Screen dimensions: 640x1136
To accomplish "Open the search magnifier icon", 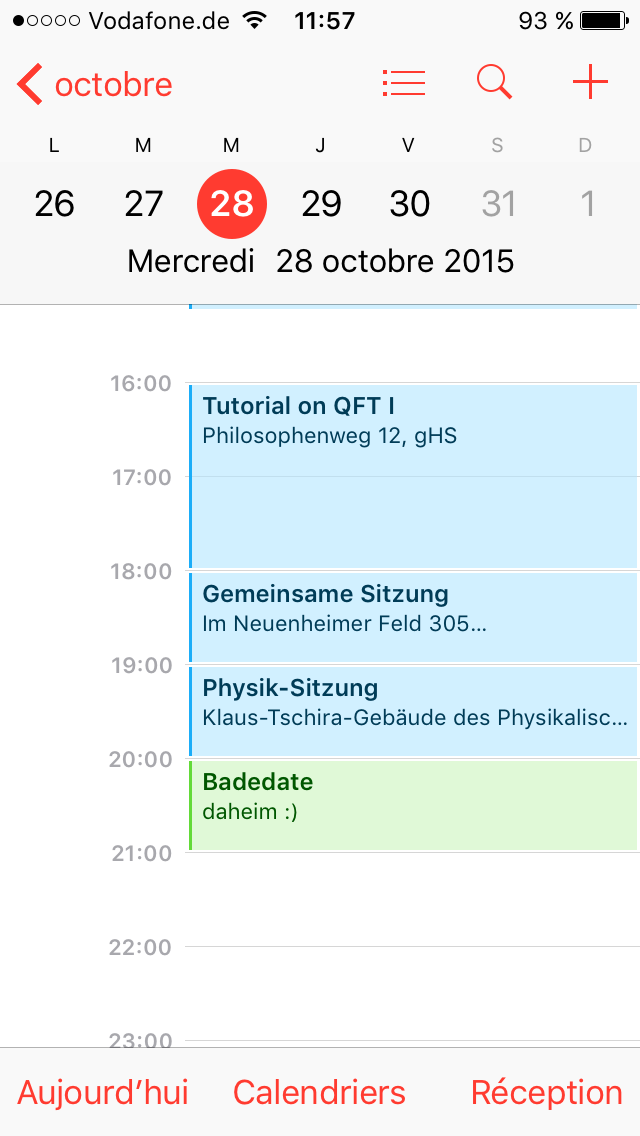I will [x=494, y=83].
